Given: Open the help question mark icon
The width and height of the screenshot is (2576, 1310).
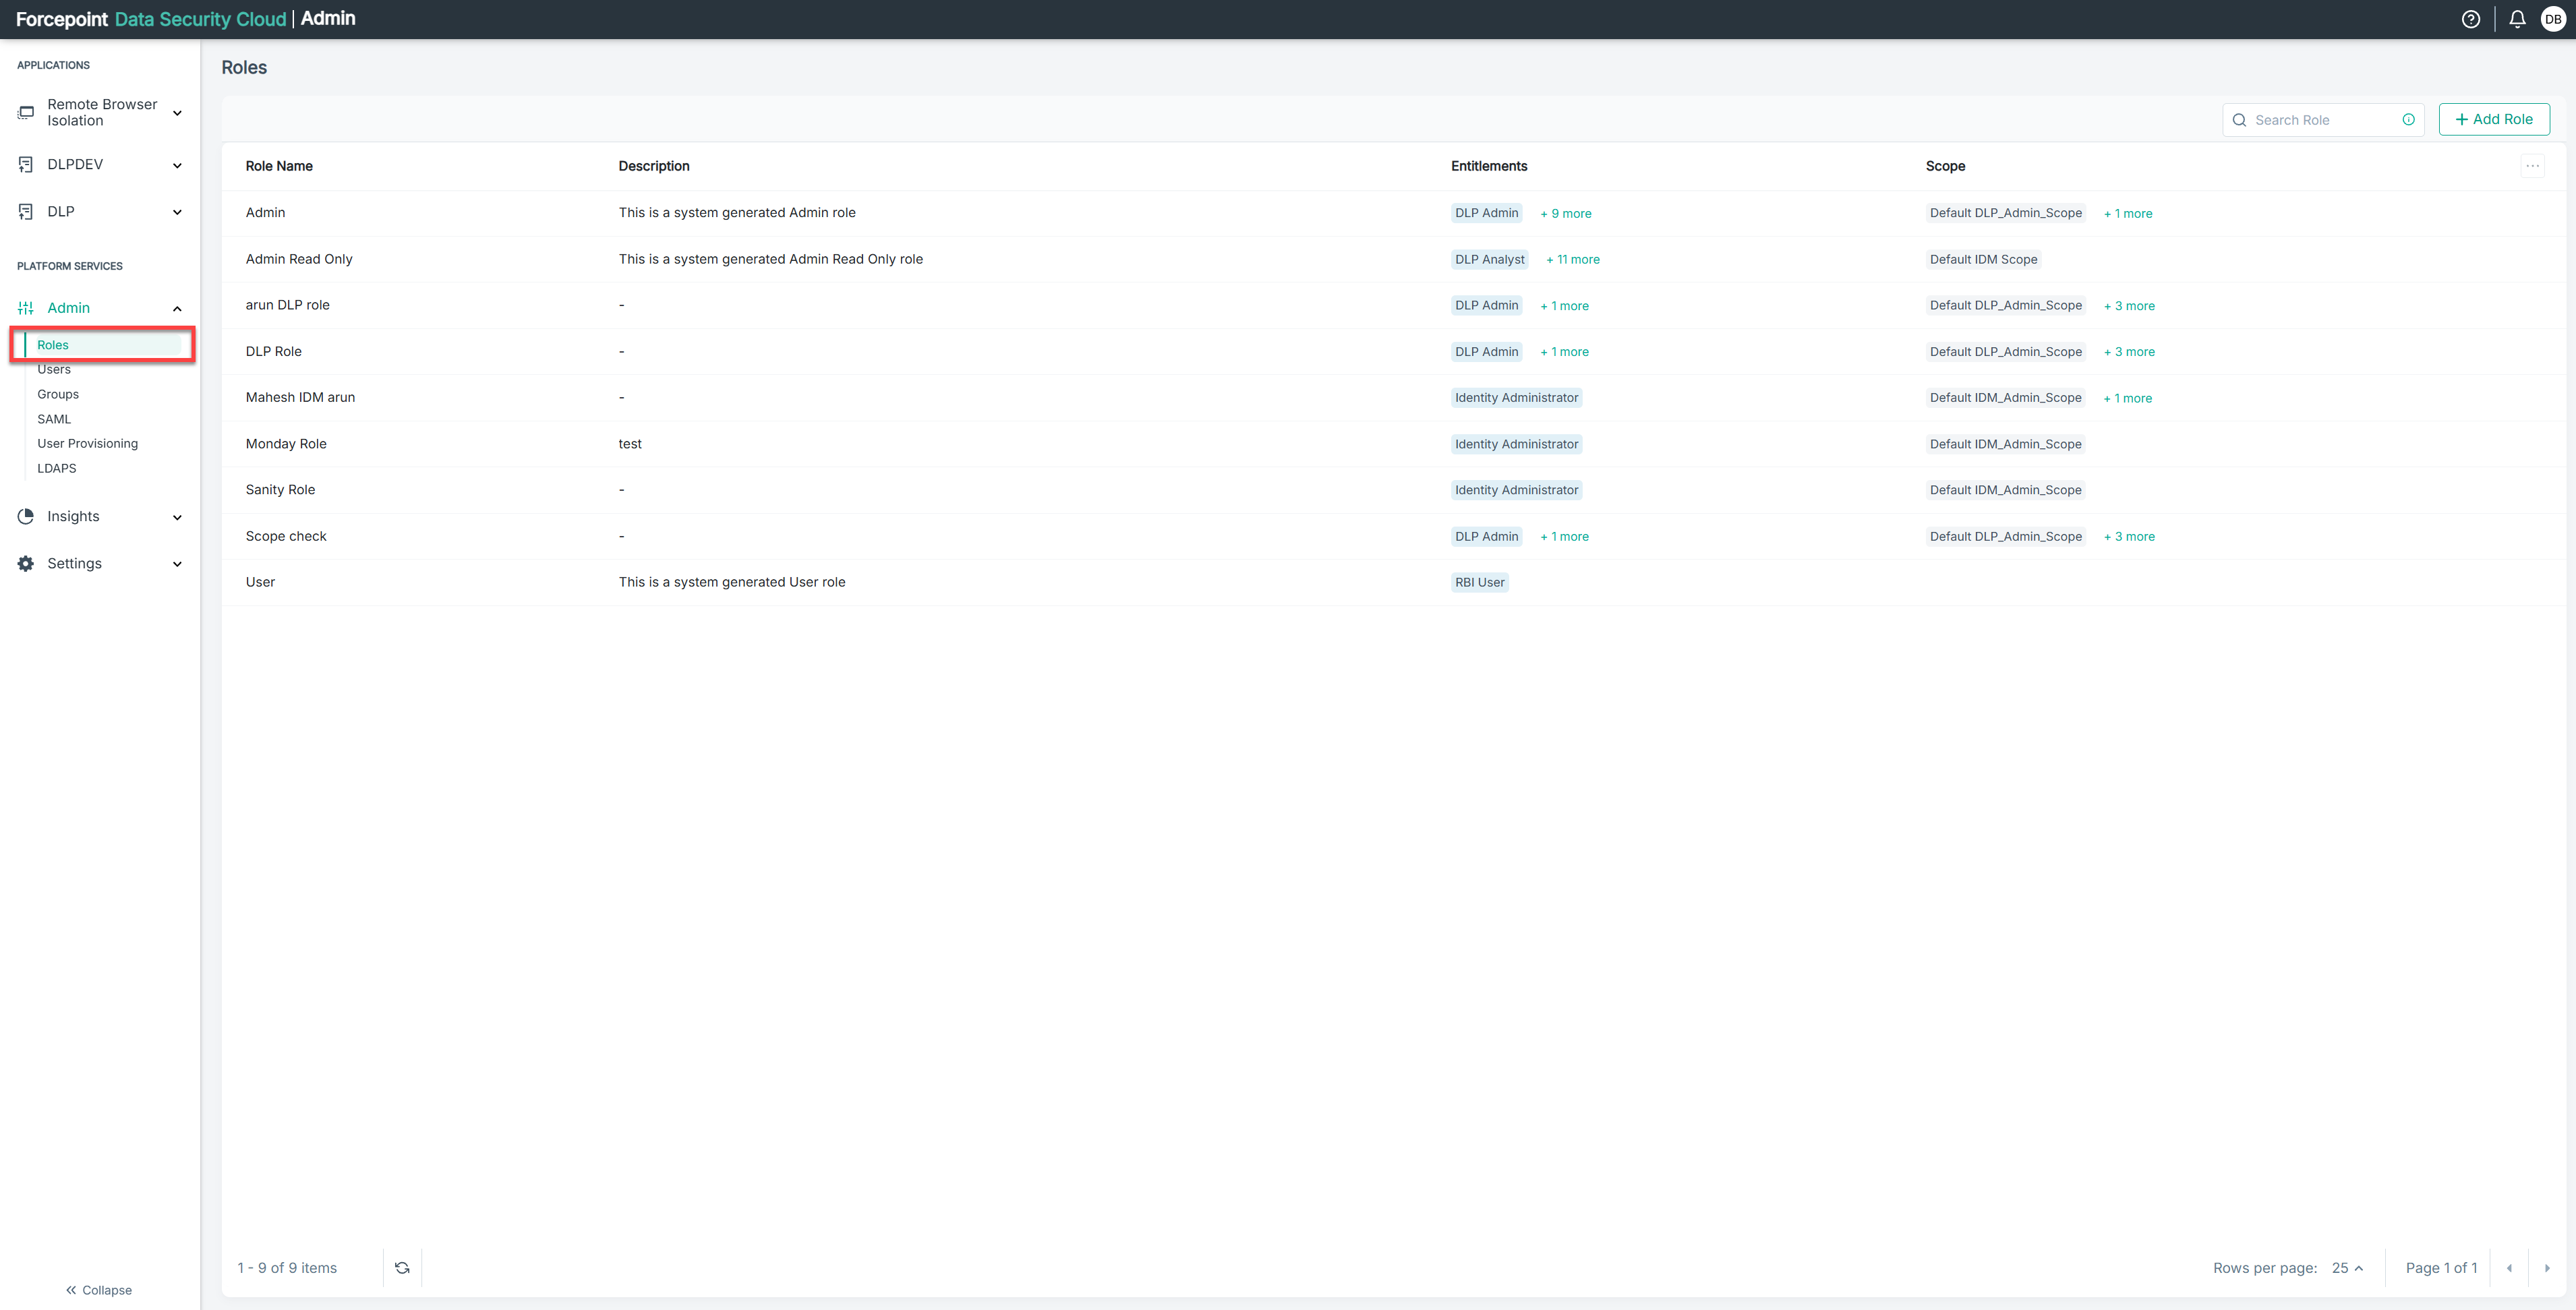Looking at the screenshot, I should [2470, 19].
